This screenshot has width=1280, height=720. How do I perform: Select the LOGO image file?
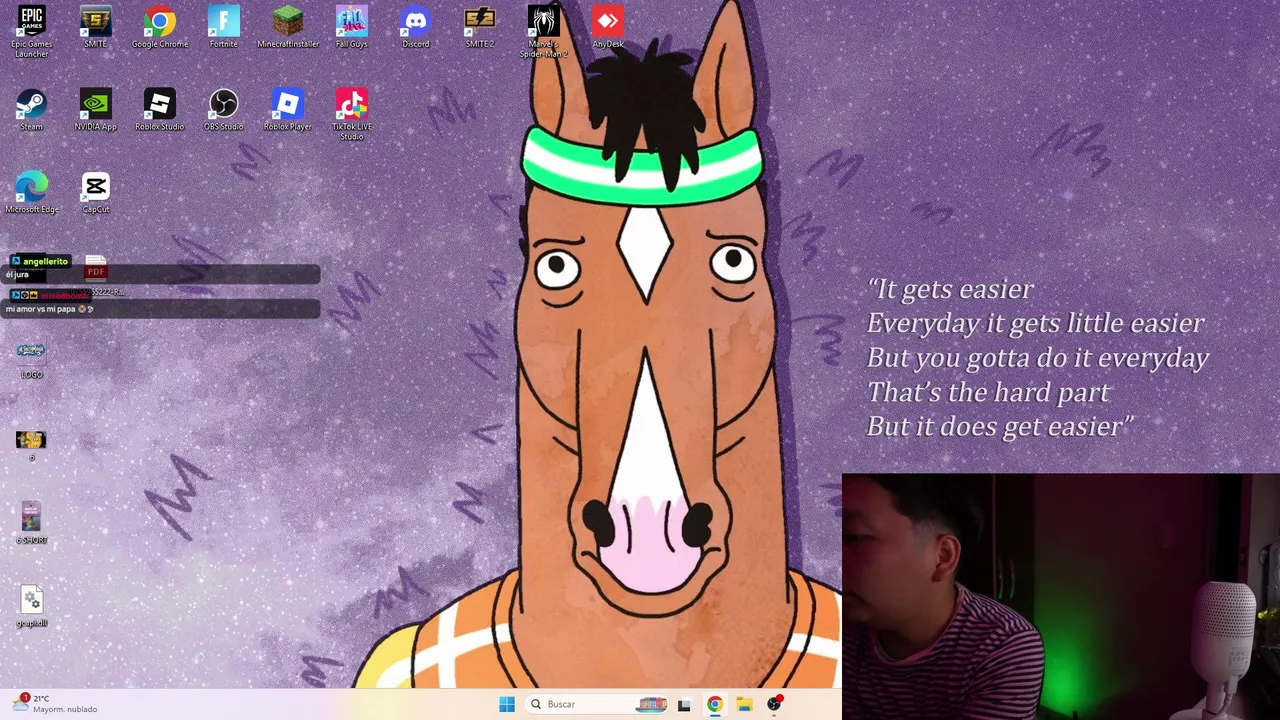tap(32, 359)
